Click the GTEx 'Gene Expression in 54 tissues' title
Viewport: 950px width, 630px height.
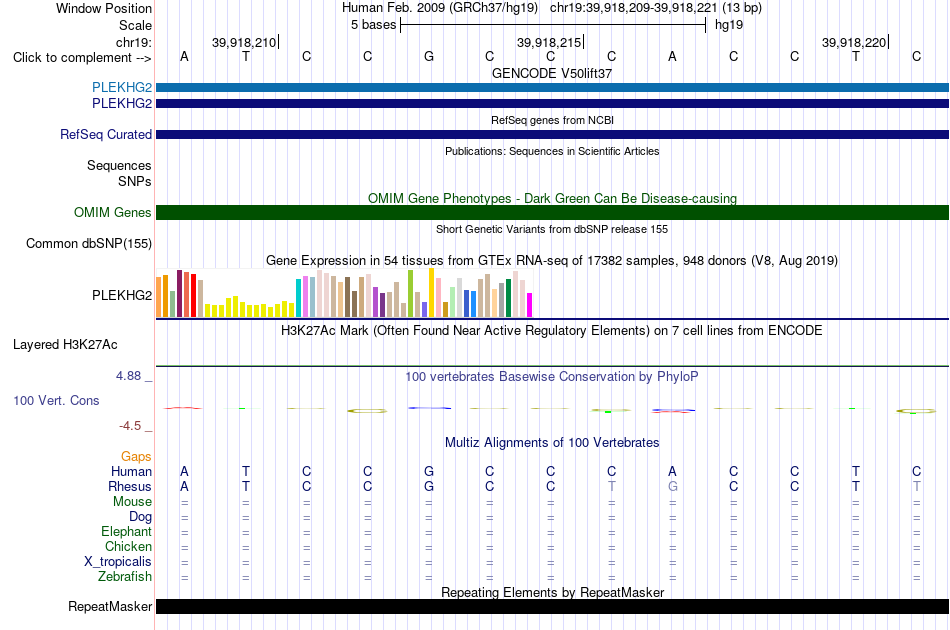[x=552, y=260]
